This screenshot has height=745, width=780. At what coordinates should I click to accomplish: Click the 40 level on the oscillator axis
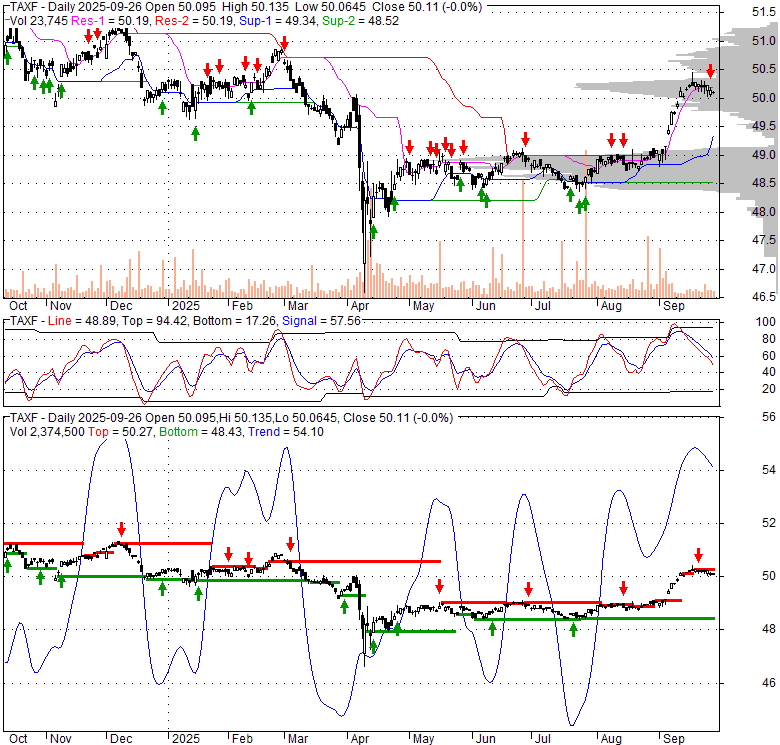coord(769,372)
